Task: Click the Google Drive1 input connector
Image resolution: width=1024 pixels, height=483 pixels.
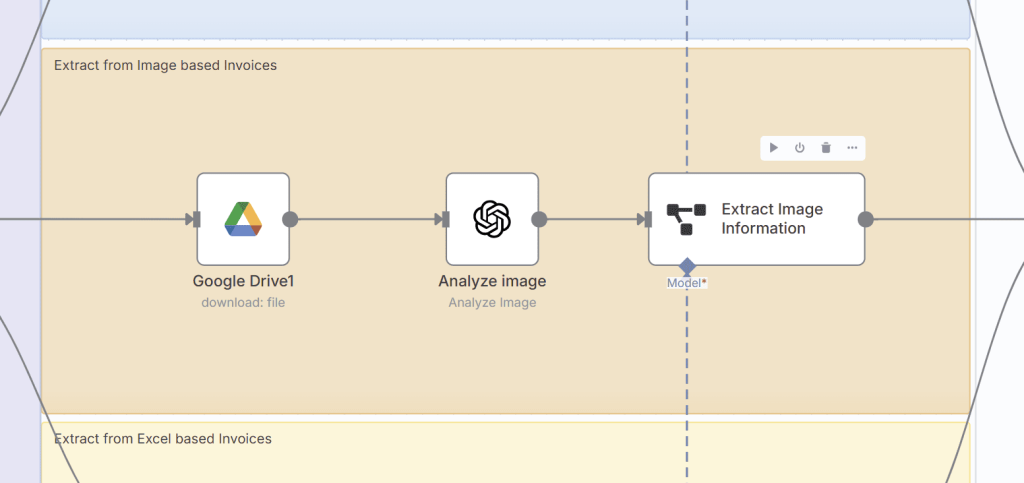Action: tap(196, 219)
